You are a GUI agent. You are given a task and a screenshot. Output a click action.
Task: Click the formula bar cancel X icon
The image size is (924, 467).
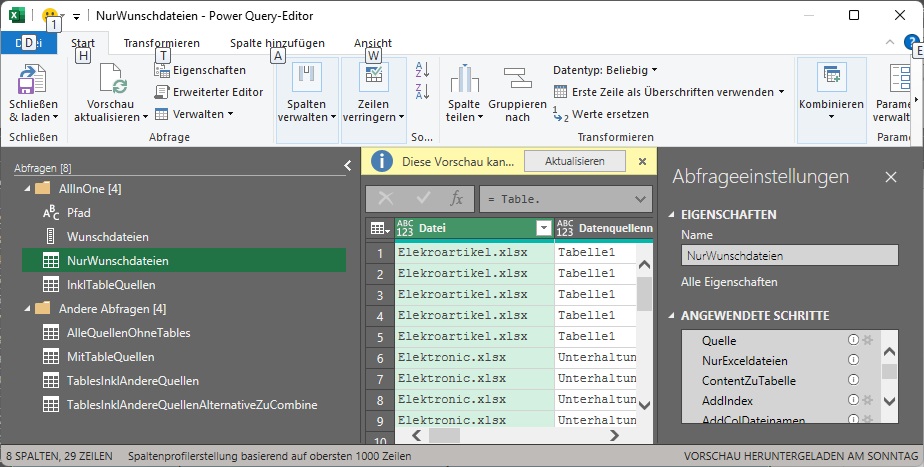(385, 199)
